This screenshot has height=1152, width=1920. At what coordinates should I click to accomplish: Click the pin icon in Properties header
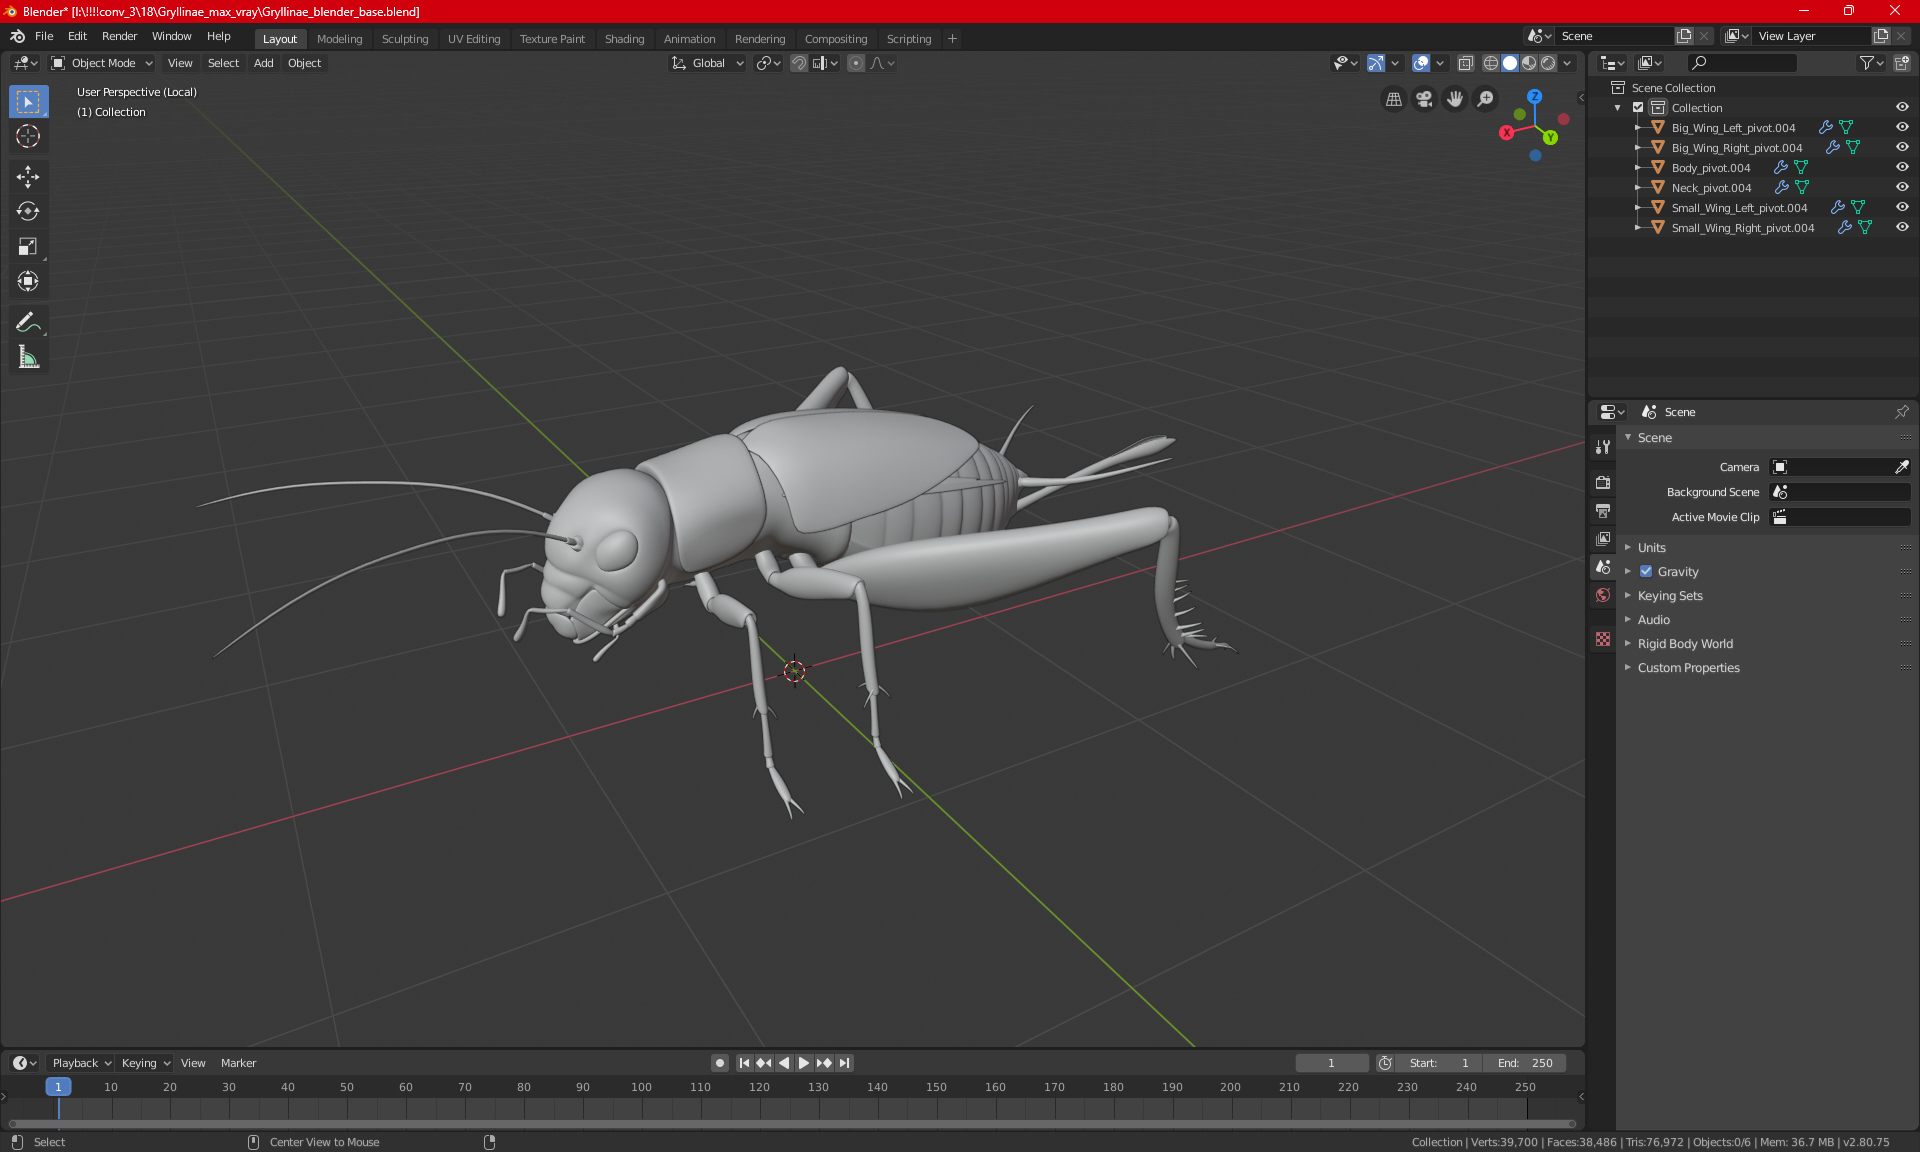point(1901,412)
